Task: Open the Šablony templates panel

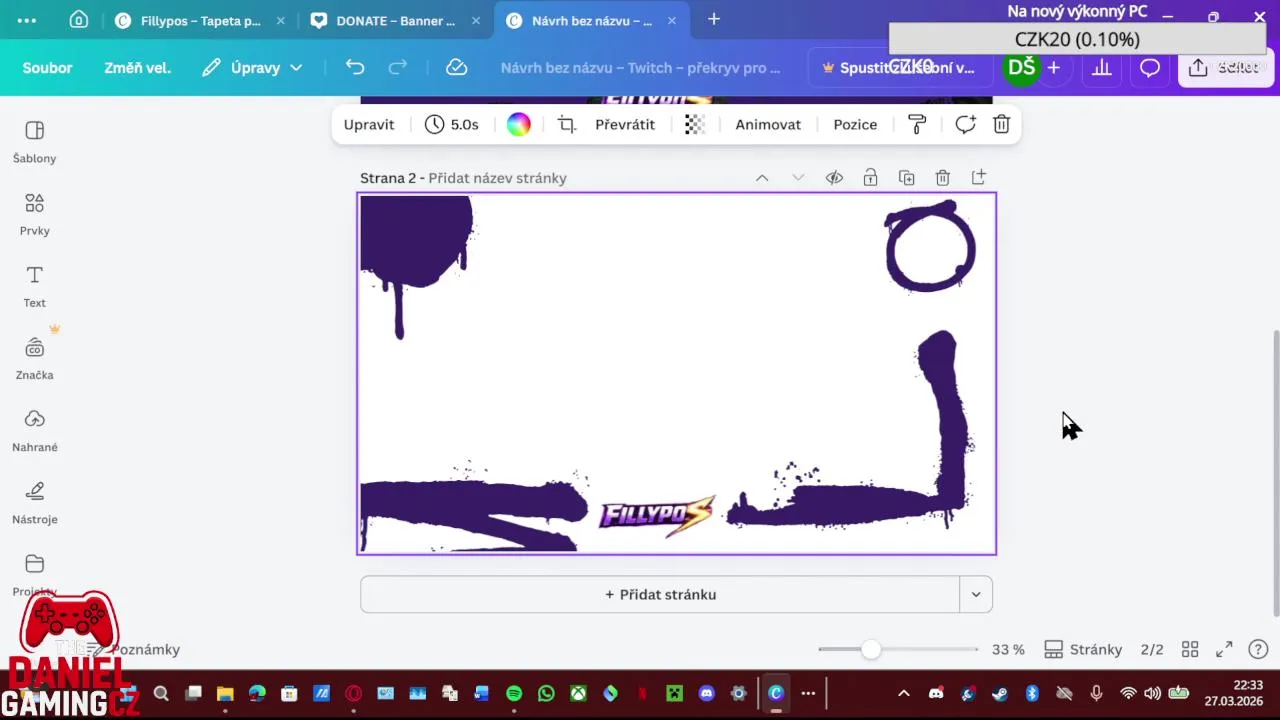Action: click(x=34, y=142)
